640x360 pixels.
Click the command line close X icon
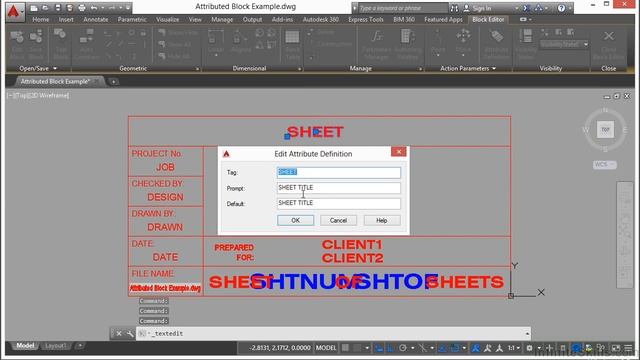point(119,334)
